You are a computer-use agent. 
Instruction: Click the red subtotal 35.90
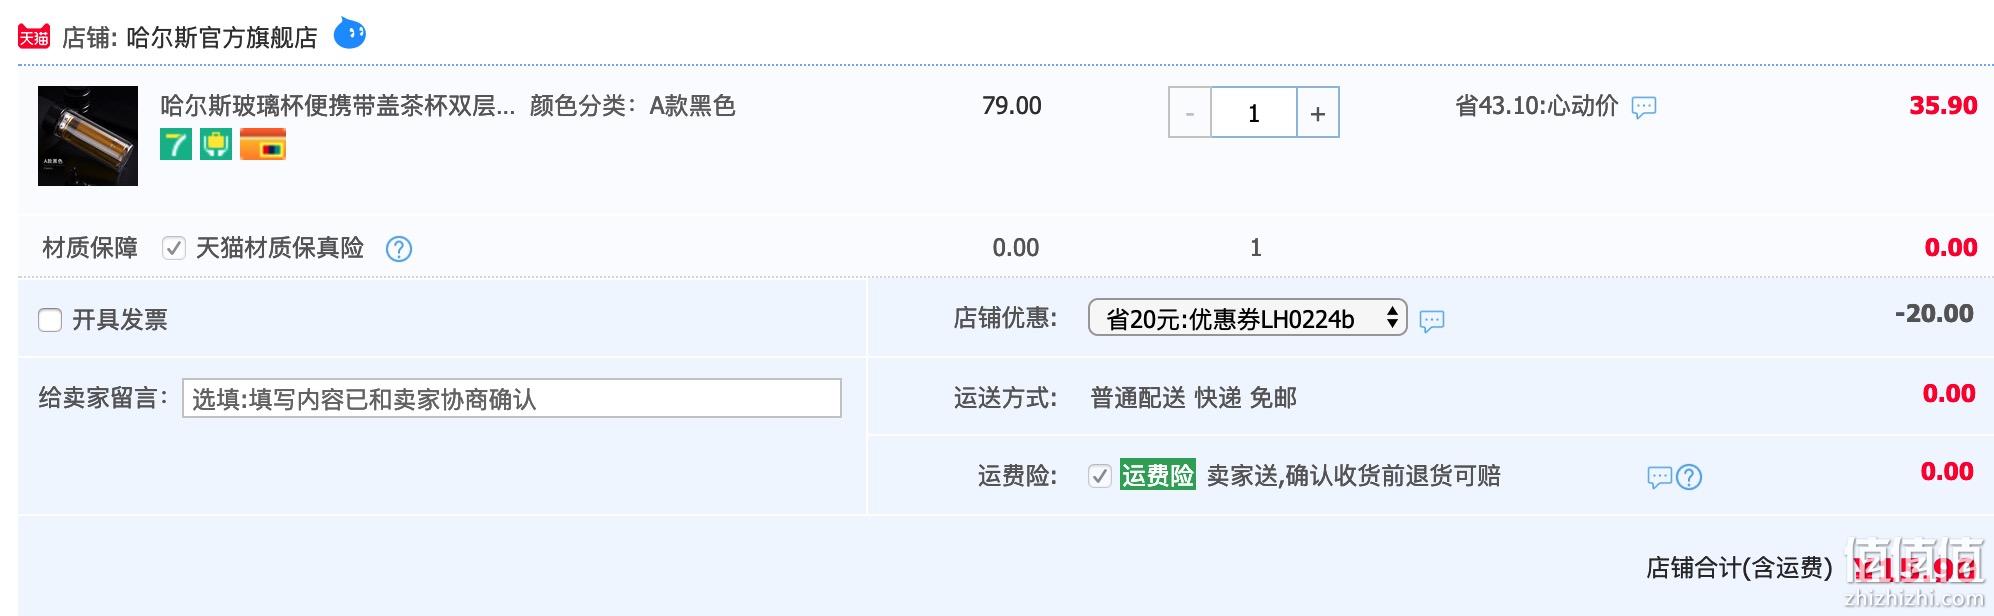(1943, 106)
